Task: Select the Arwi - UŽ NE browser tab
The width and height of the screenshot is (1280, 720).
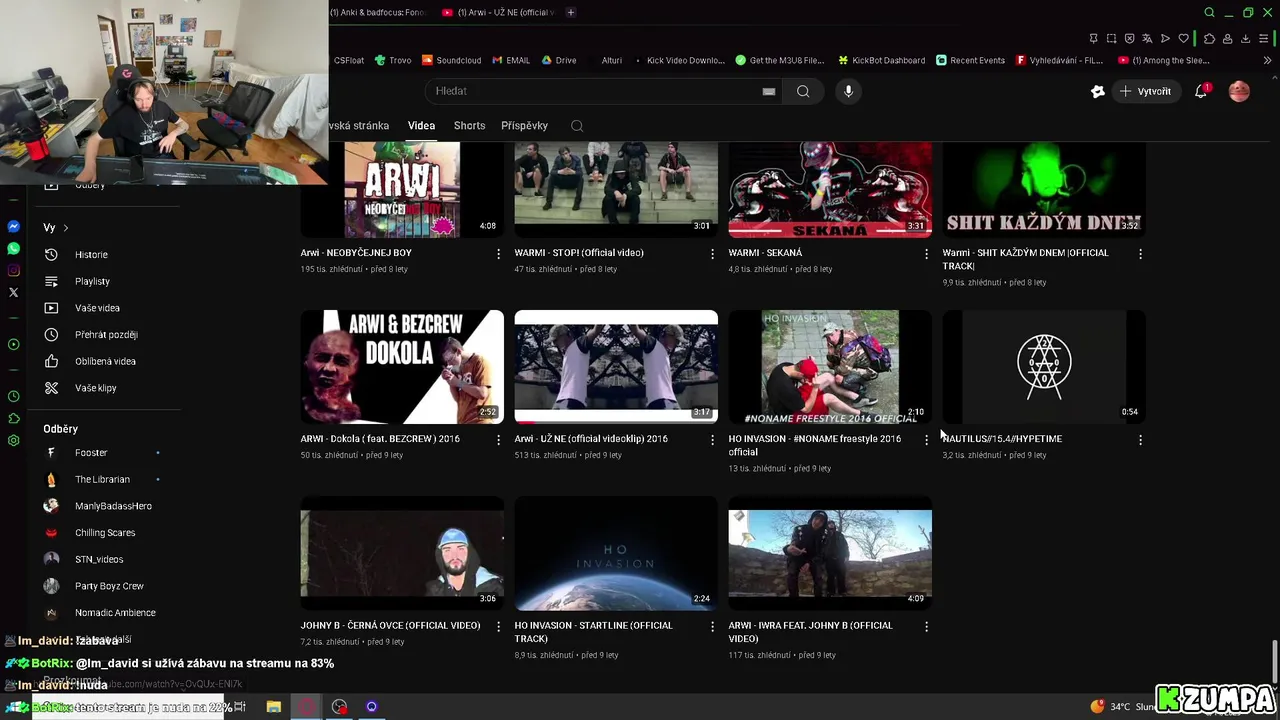Action: 498,12
